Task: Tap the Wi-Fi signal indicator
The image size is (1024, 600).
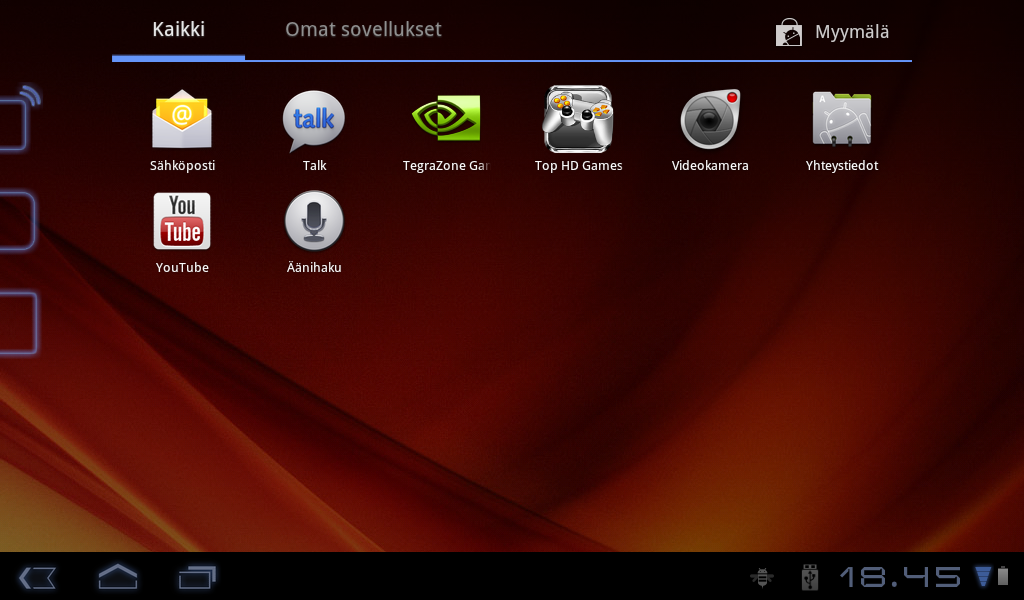Action: pos(983,576)
